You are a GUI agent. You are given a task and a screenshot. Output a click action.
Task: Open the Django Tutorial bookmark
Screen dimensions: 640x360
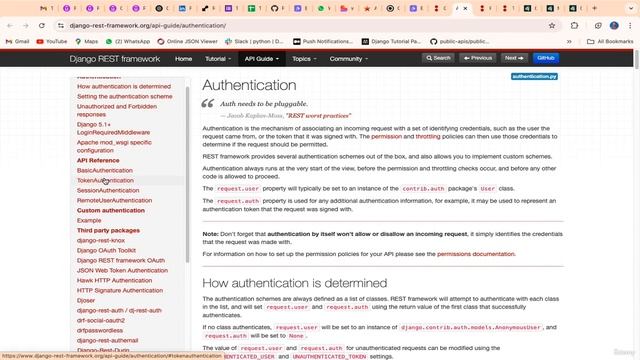[x=391, y=41]
